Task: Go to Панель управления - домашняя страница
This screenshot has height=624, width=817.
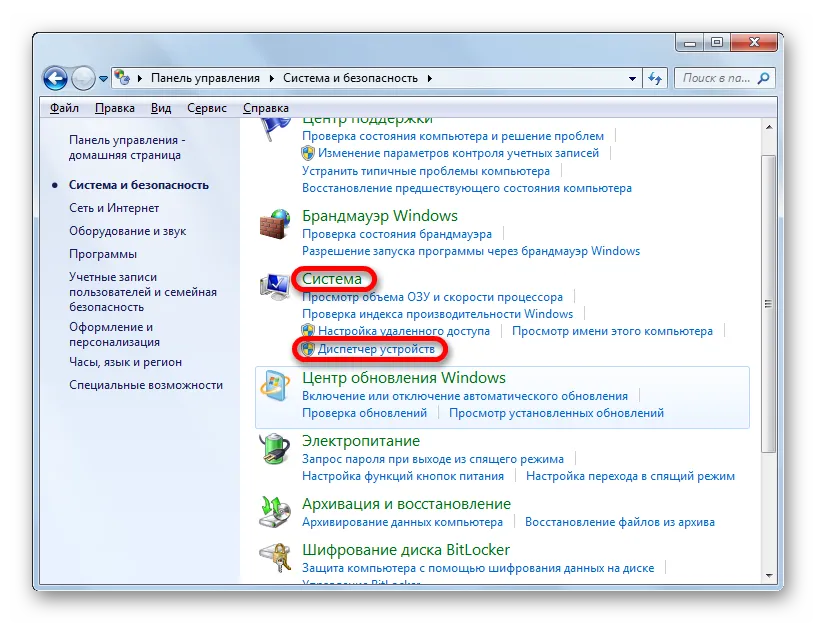Action: point(127,147)
